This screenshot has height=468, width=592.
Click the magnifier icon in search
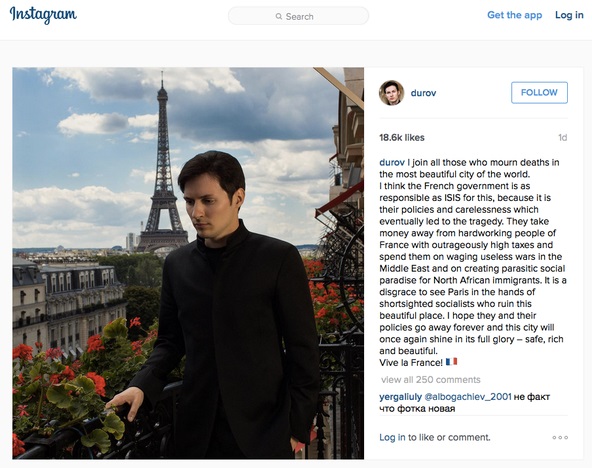click(x=279, y=17)
